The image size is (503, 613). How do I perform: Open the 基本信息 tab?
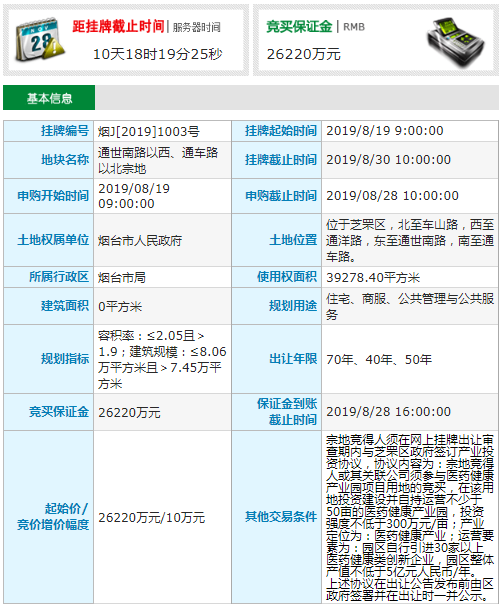tap(49, 98)
